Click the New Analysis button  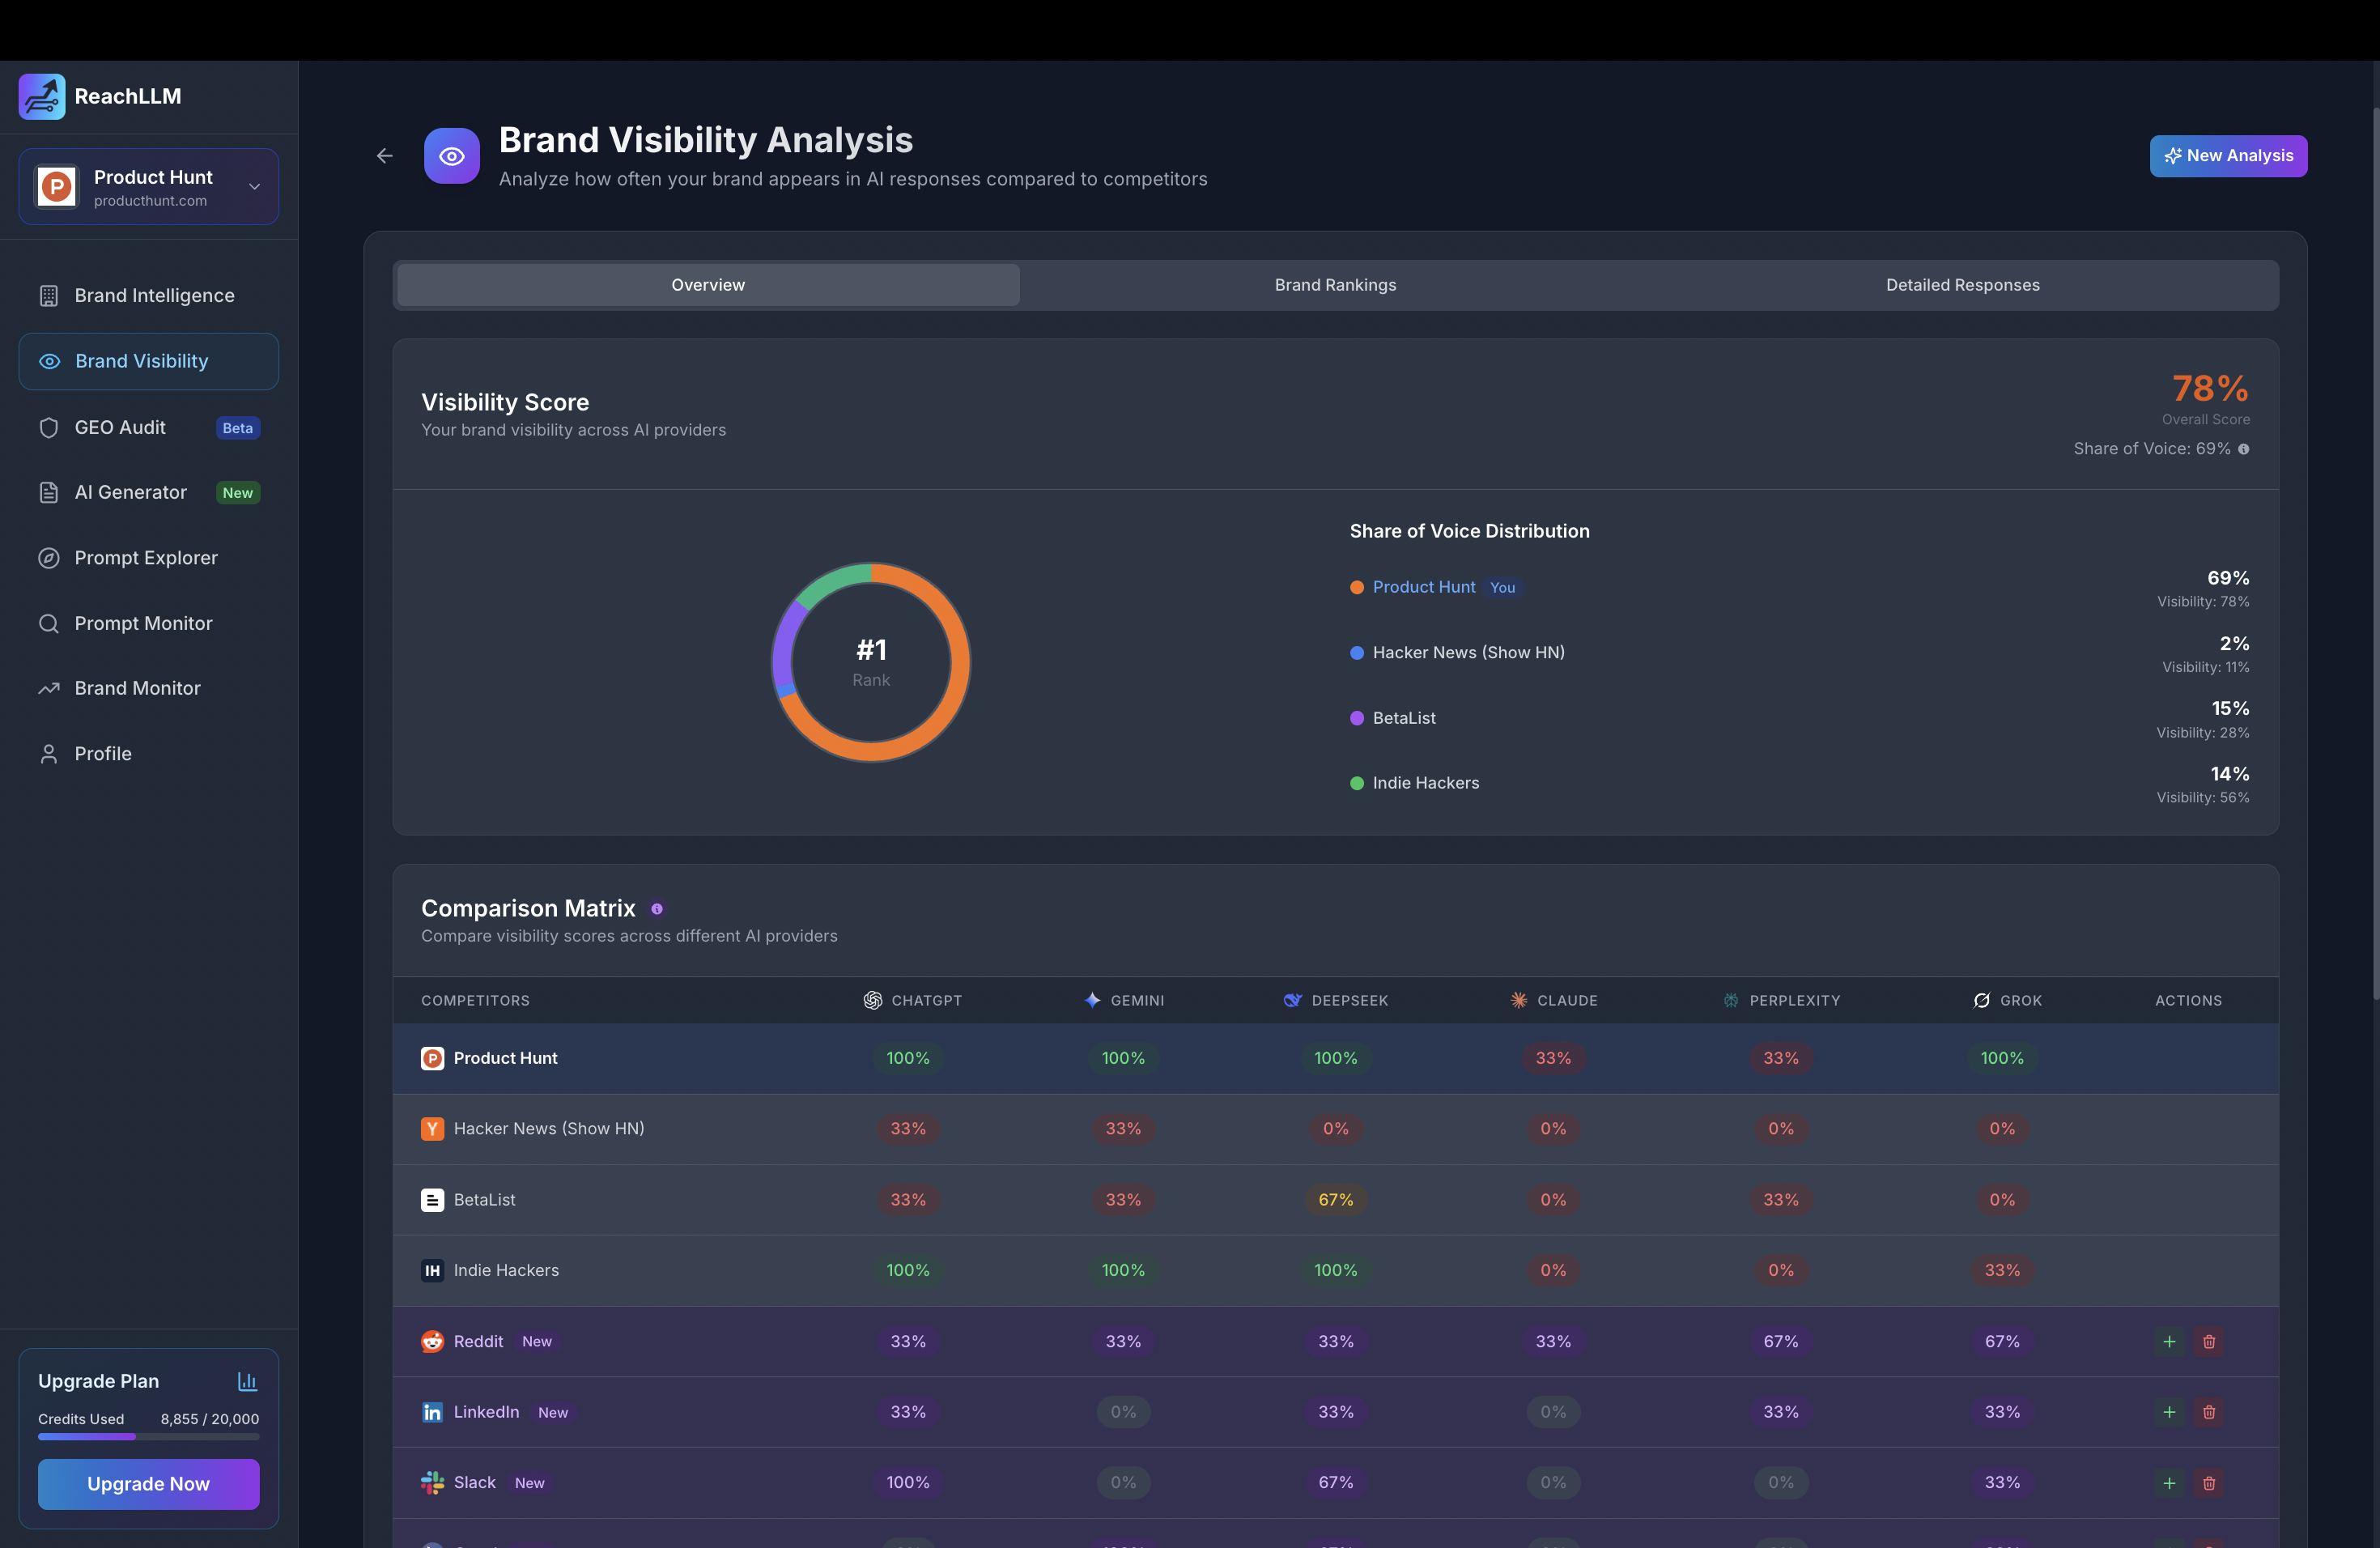[2228, 156]
